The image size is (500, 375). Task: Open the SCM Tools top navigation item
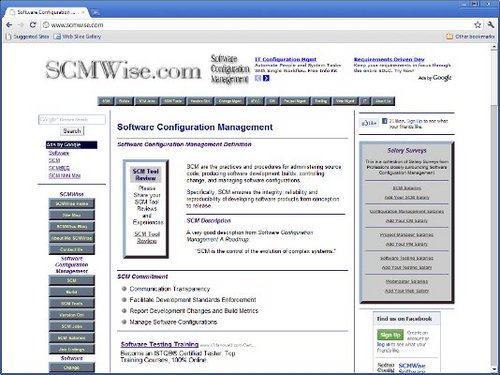coord(173,101)
